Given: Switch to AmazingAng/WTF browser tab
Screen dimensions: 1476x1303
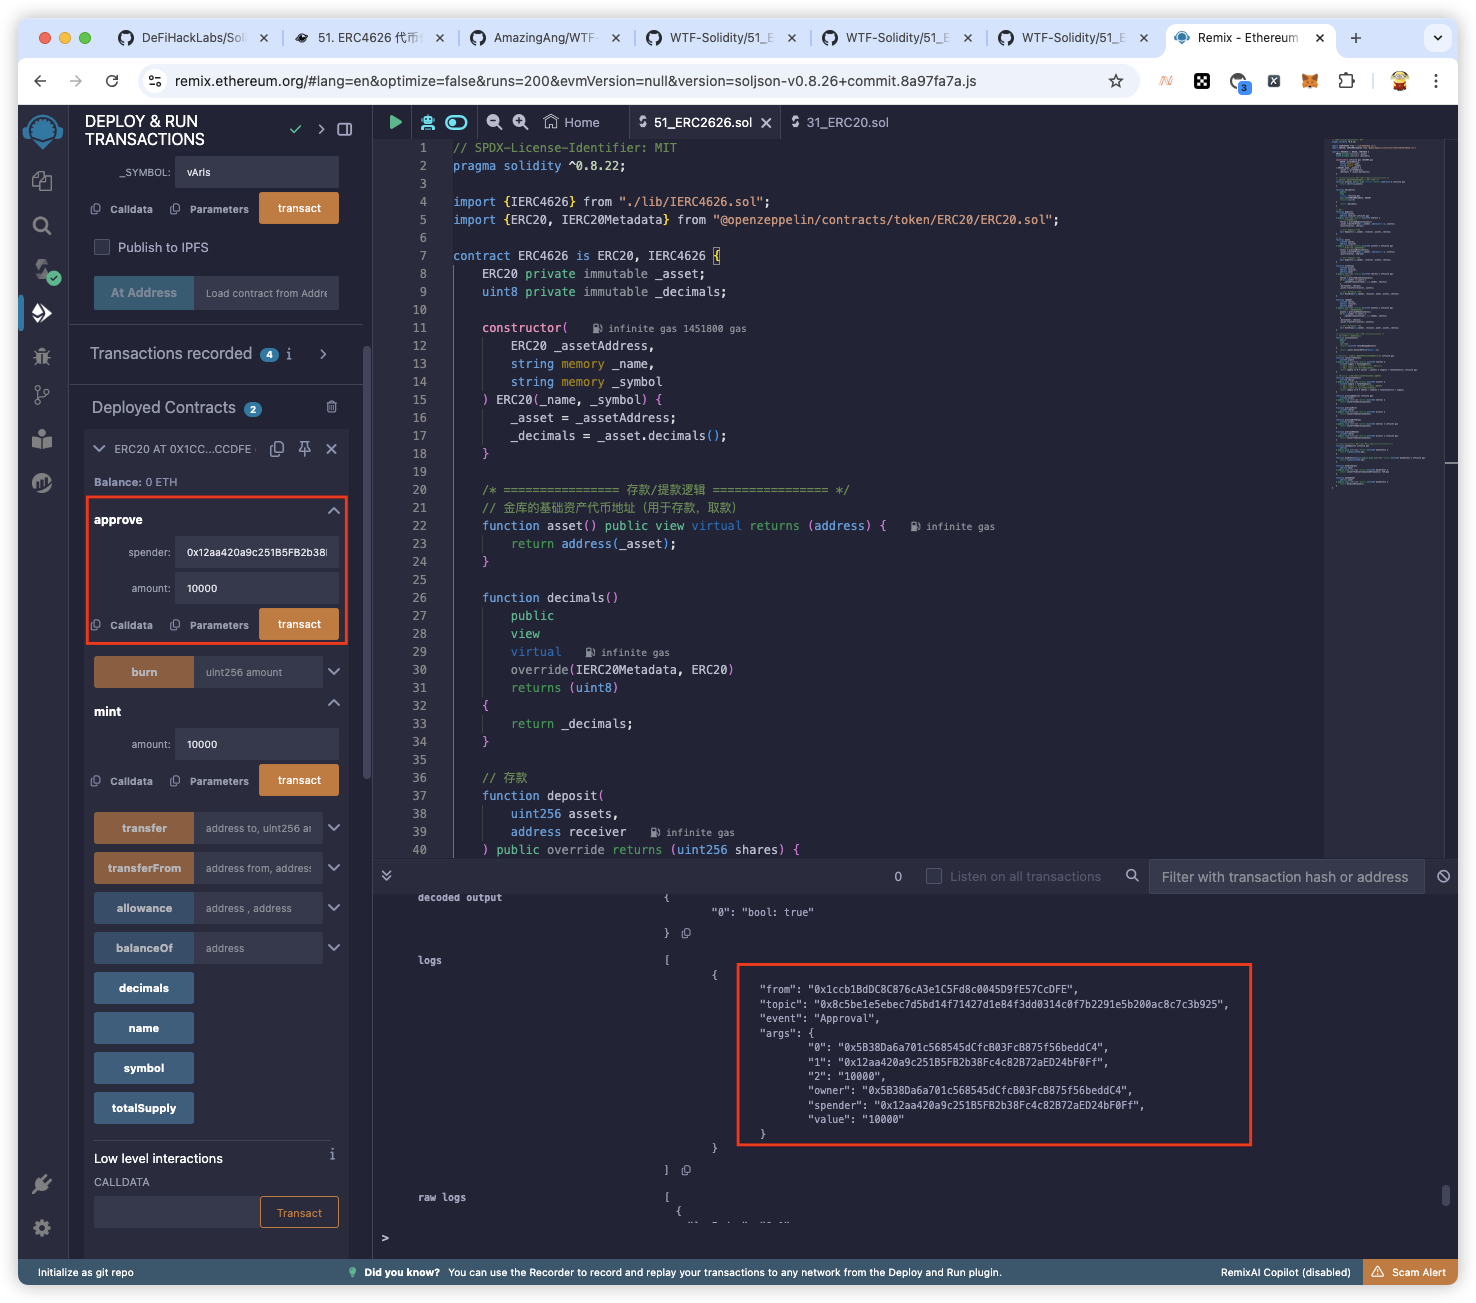Looking at the screenshot, I should [x=544, y=38].
